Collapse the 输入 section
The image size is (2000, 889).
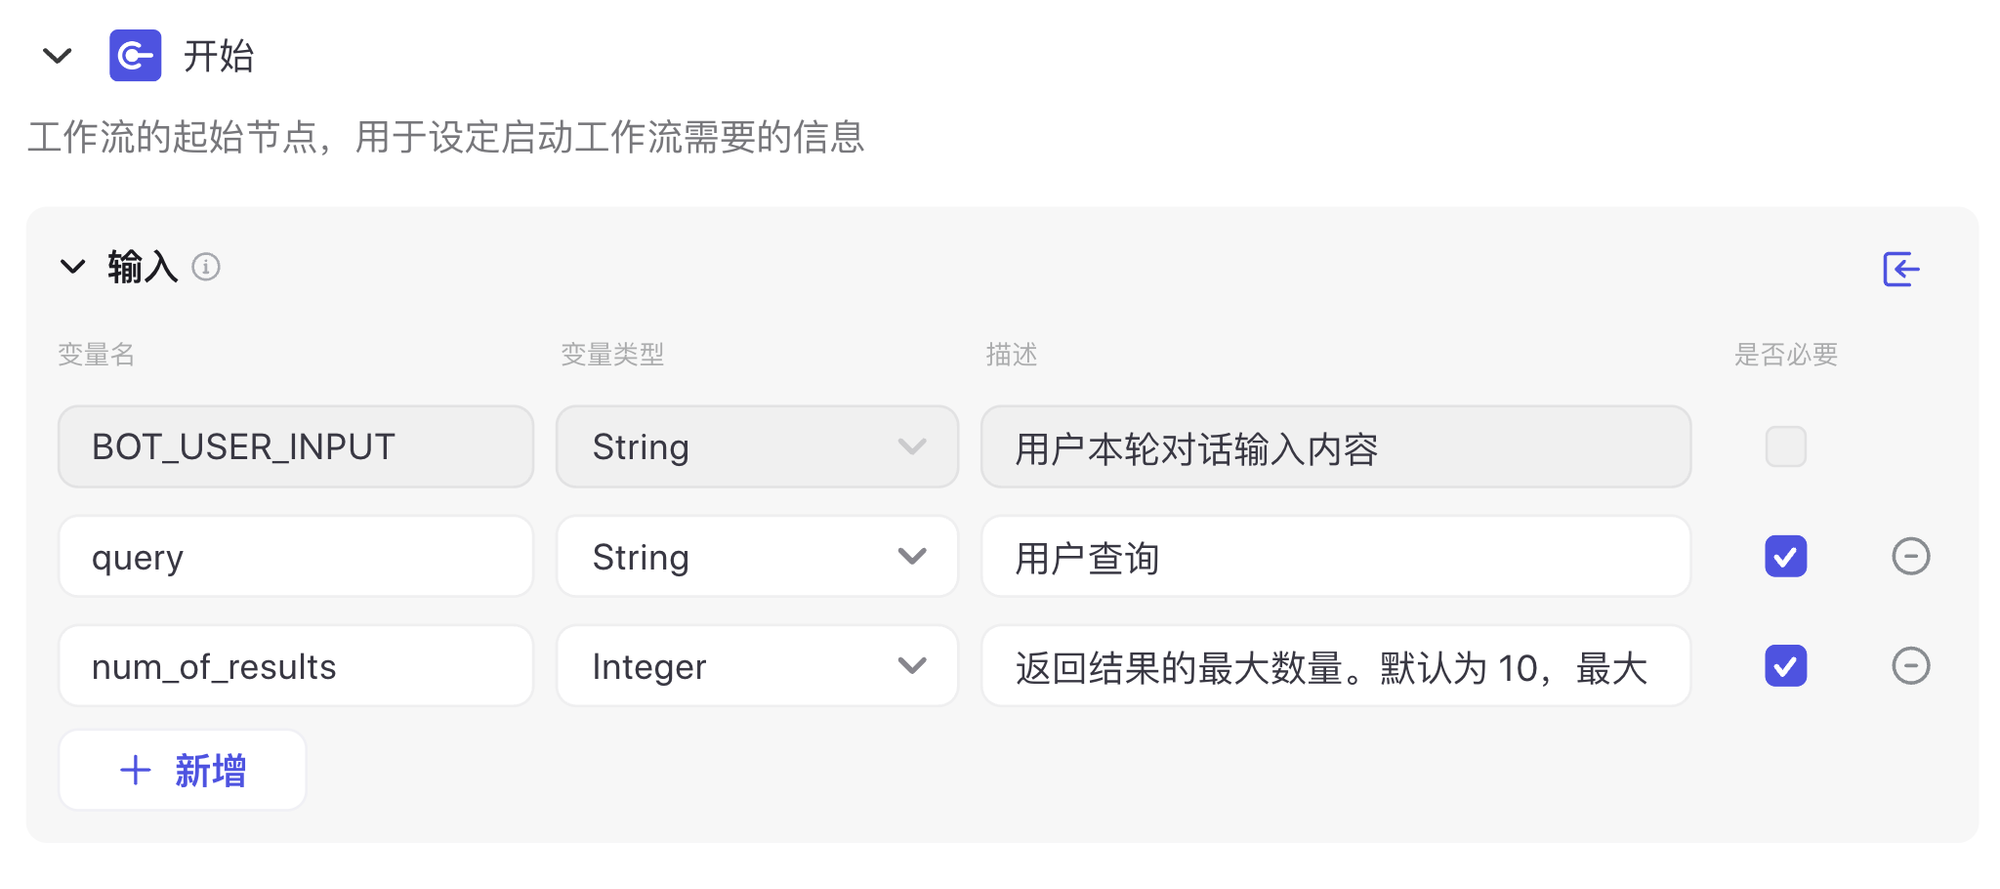click(x=73, y=267)
